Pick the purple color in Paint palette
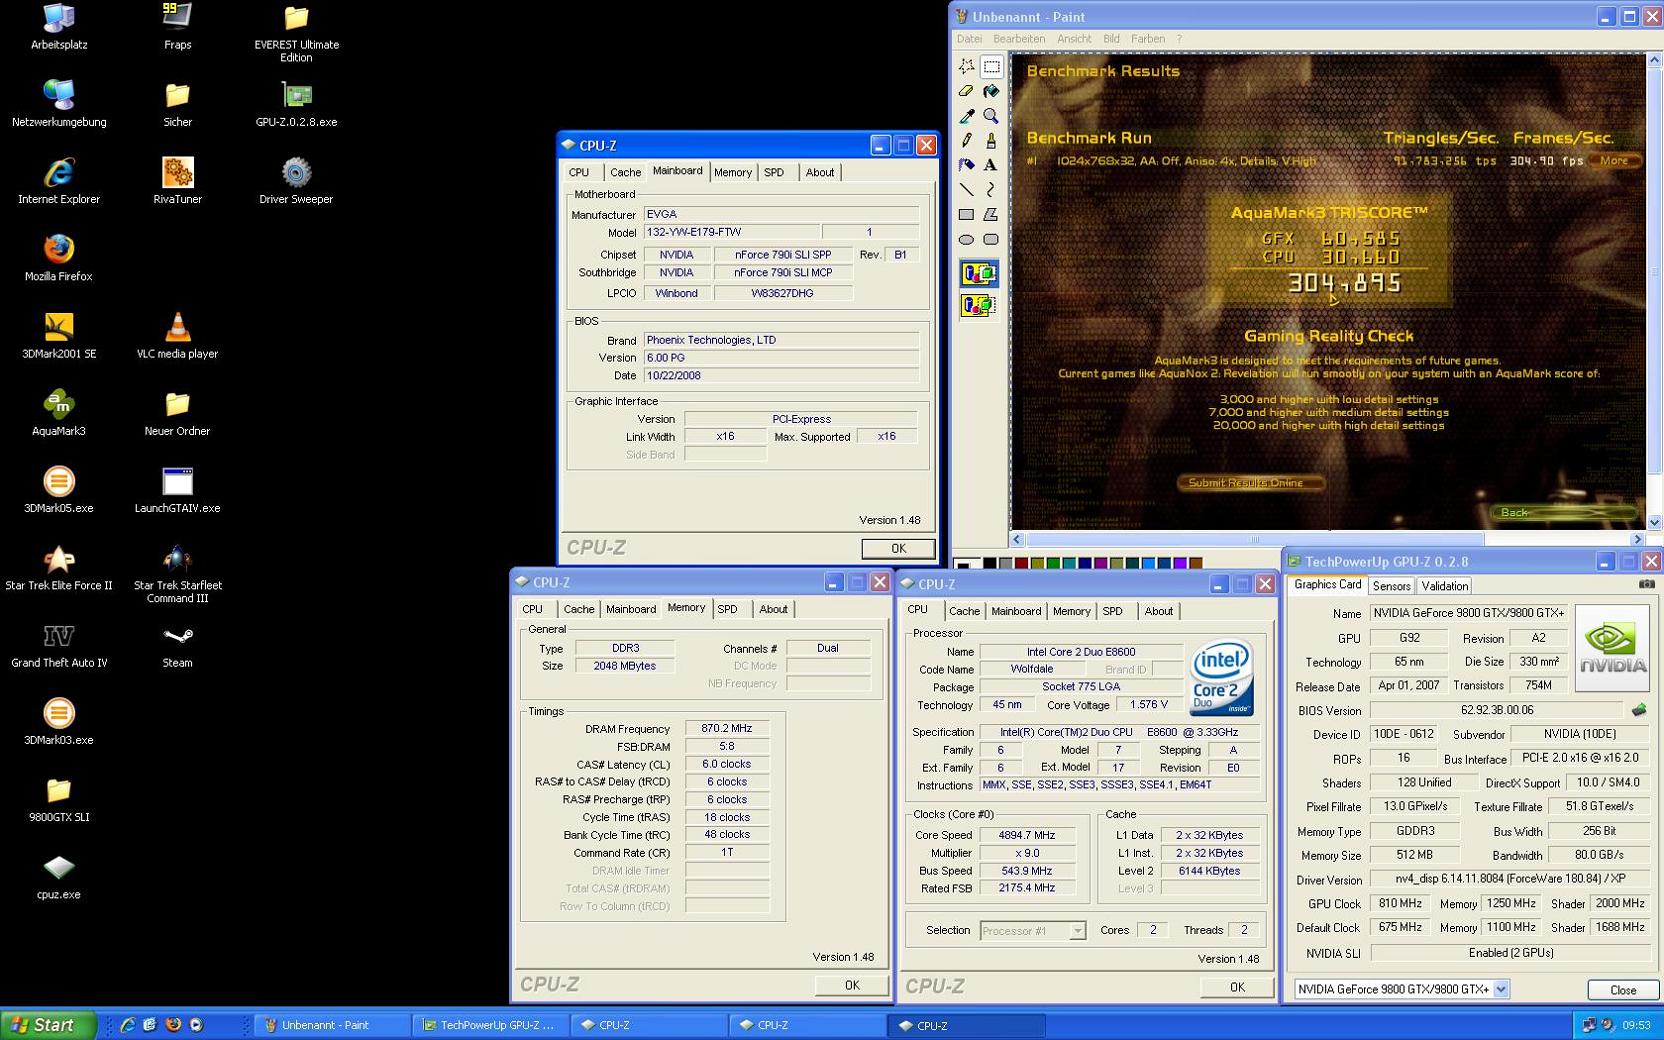The width and height of the screenshot is (1664, 1040). [1101, 564]
